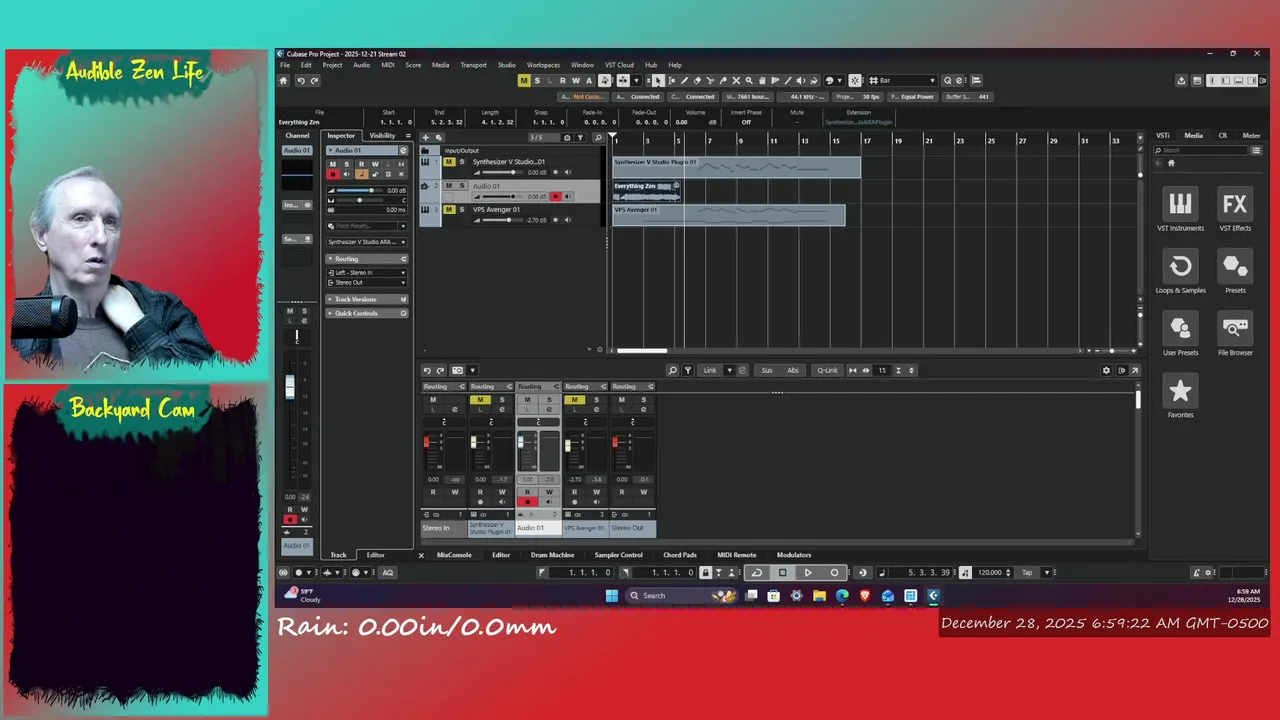The height and width of the screenshot is (720, 1280).
Task: Toggle global Mute state M in toolbar
Action: (524, 80)
